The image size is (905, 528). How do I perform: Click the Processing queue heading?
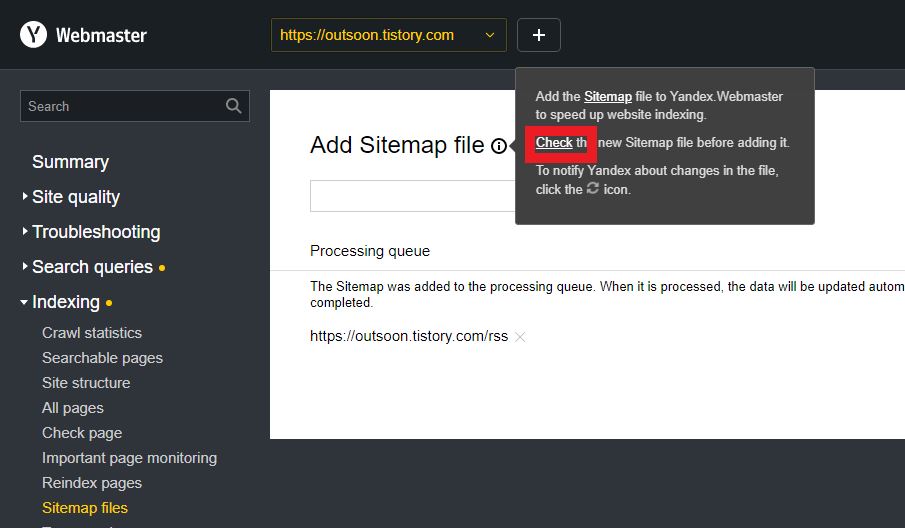[x=370, y=251]
